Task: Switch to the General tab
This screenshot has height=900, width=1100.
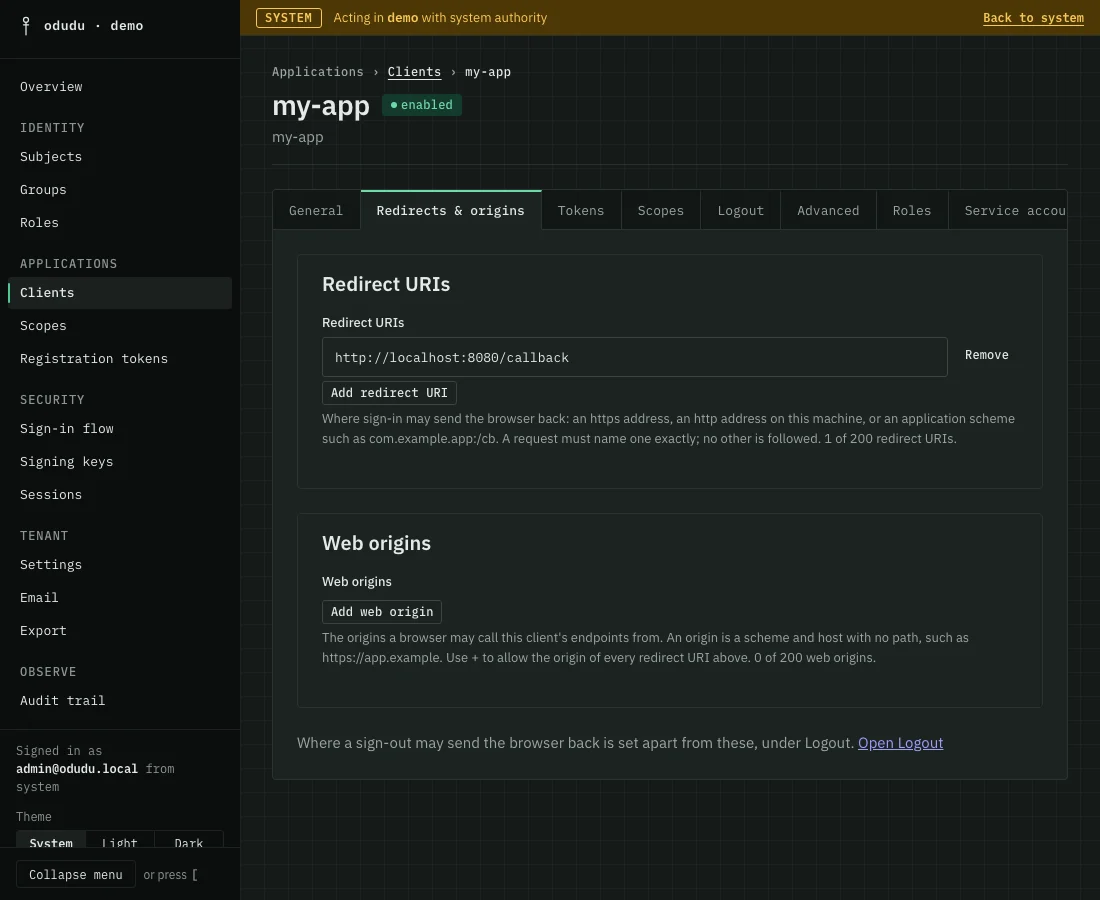Action: coord(316,210)
